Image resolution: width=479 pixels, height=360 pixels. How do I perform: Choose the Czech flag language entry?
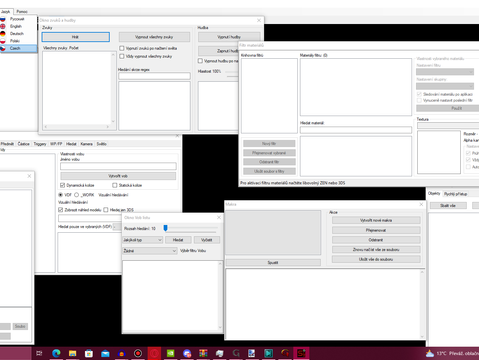click(18, 48)
